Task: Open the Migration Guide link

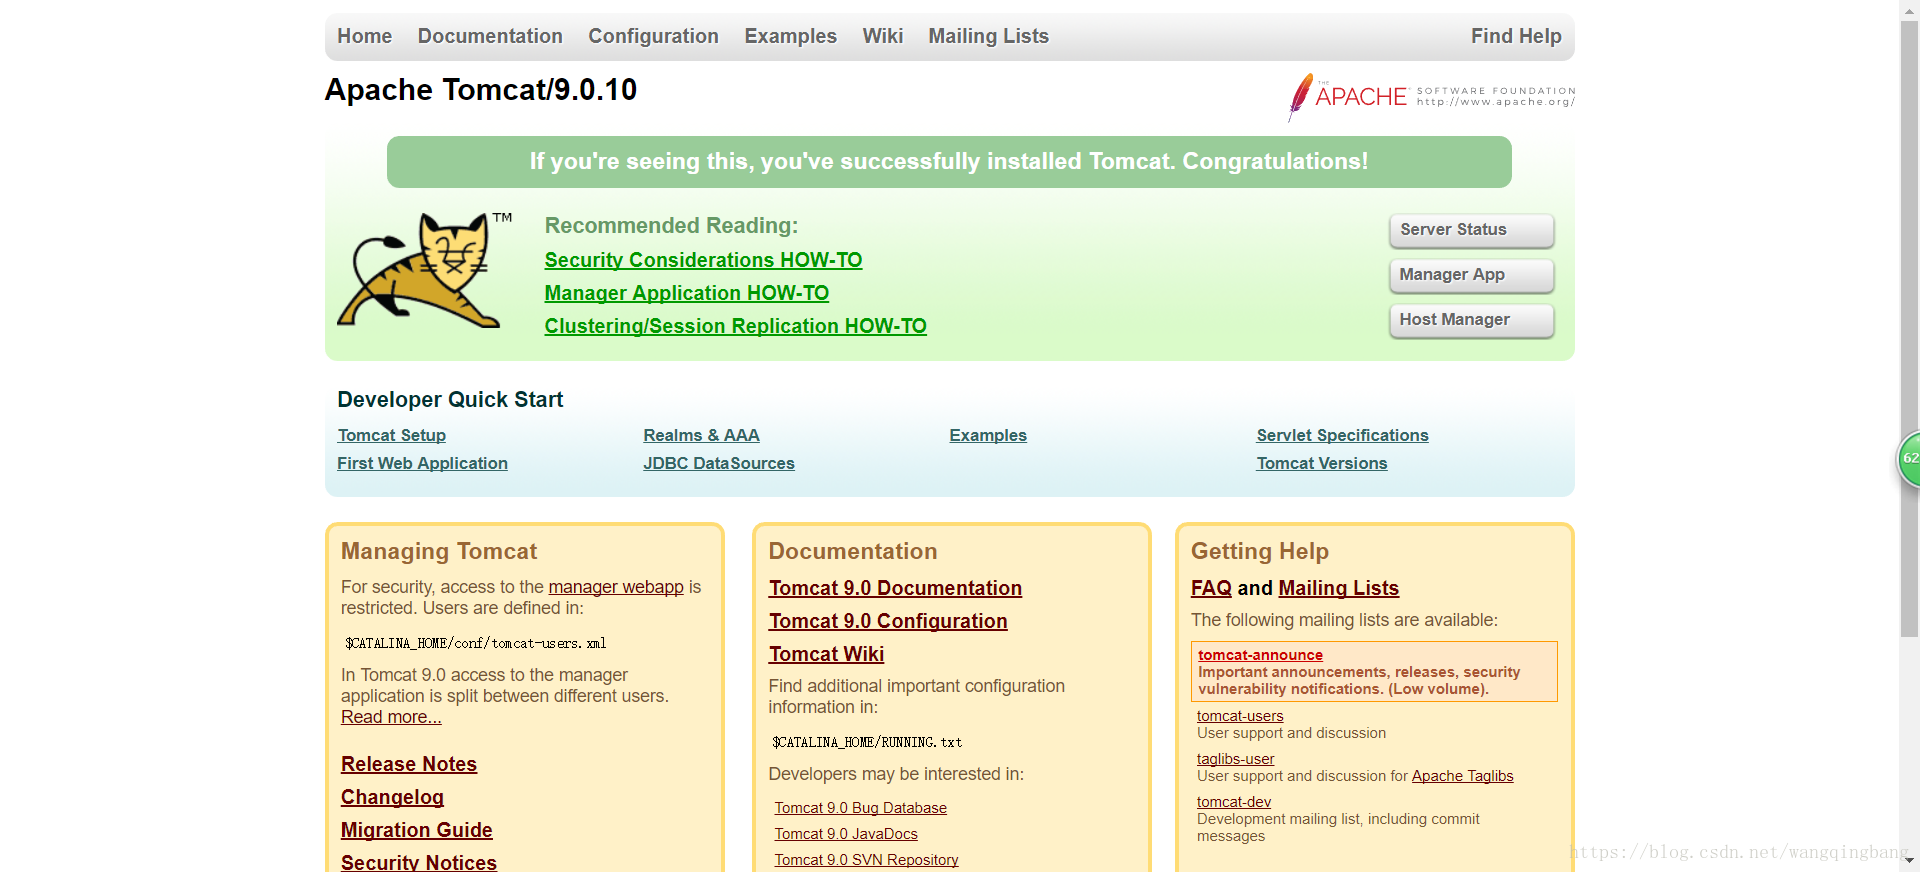Action: tap(416, 830)
